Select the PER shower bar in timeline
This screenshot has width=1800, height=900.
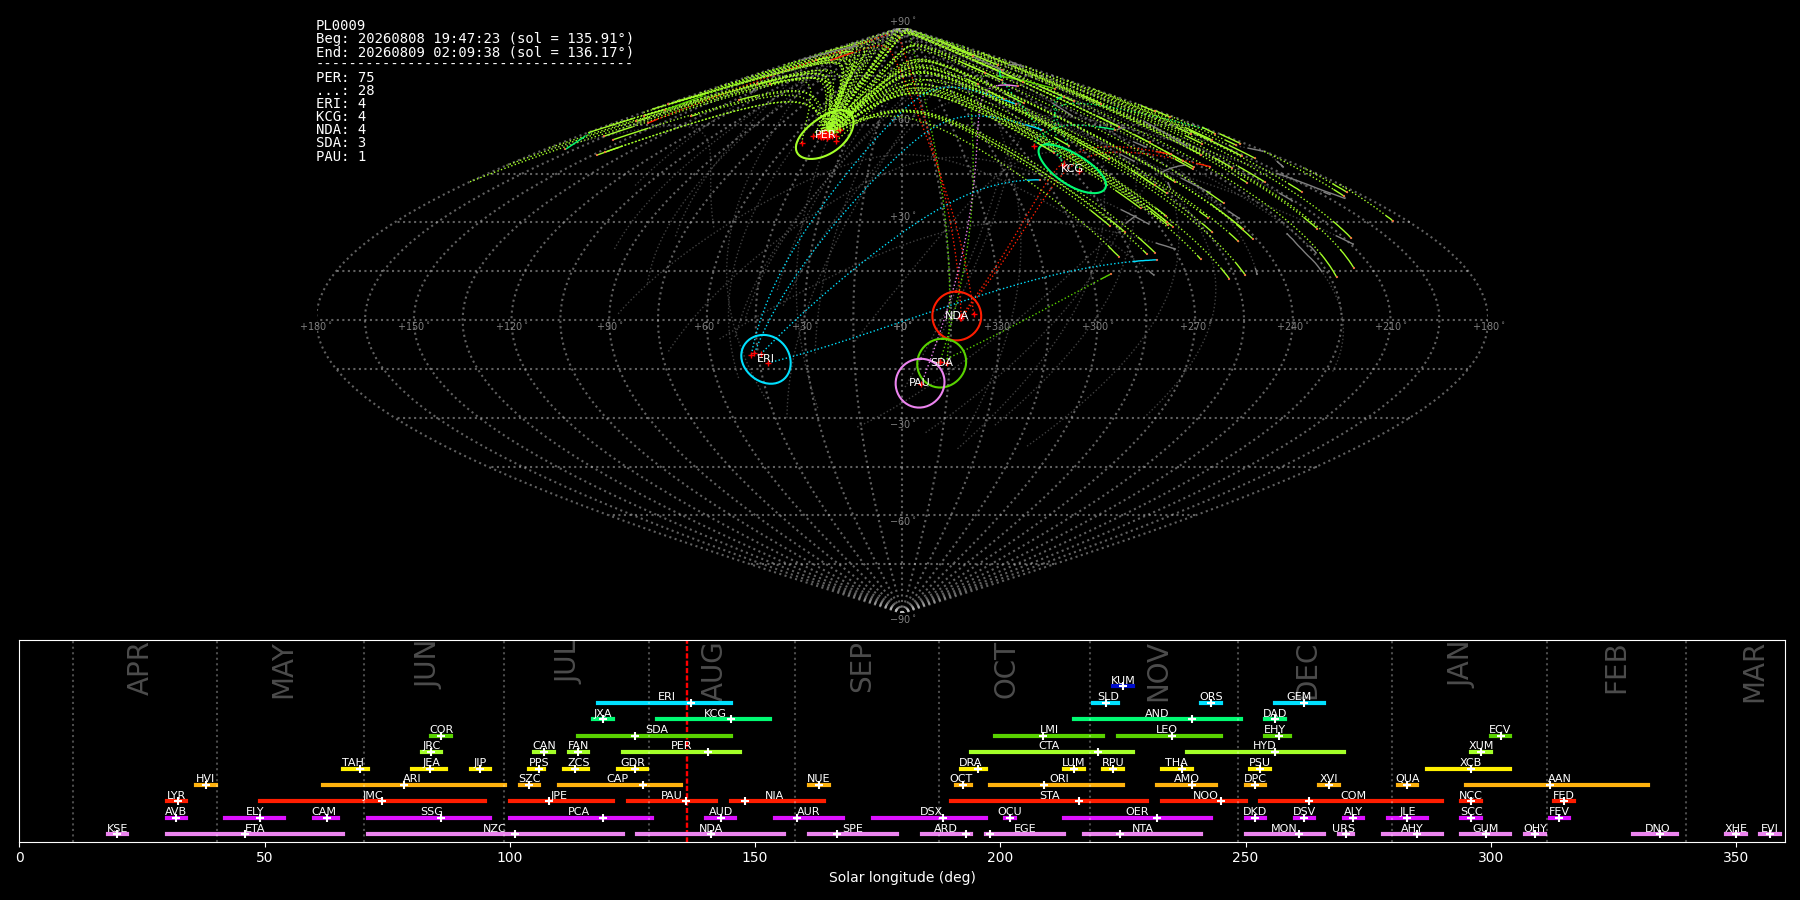point(681,752)
